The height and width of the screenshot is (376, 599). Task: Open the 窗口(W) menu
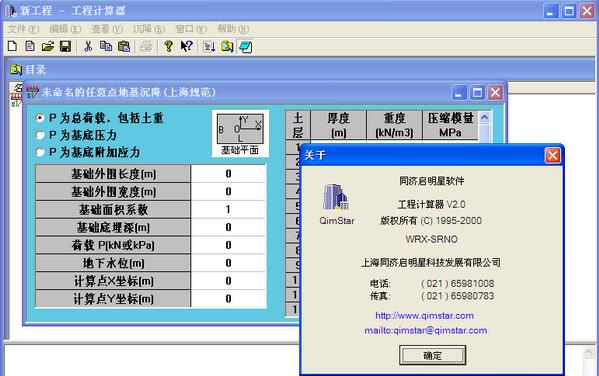click(x=191, y=29)
